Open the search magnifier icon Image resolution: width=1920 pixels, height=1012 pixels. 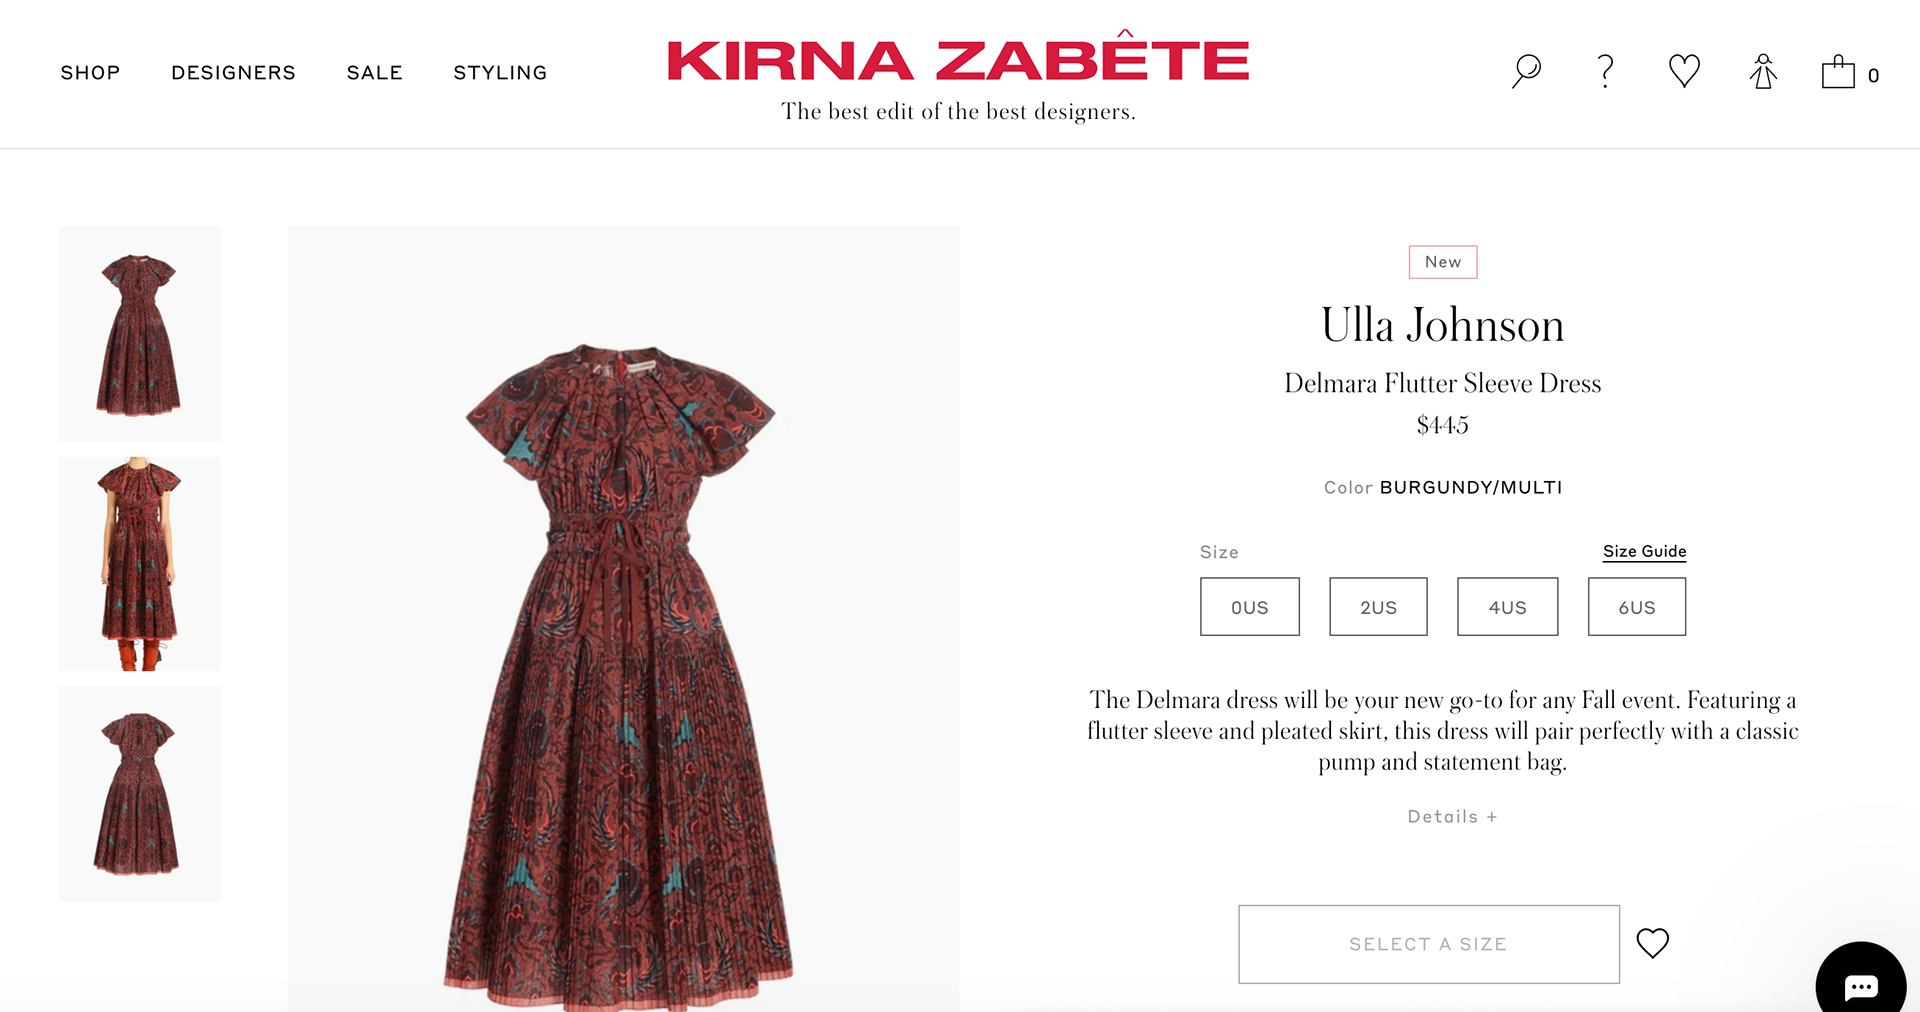(x=1526, y=71)
